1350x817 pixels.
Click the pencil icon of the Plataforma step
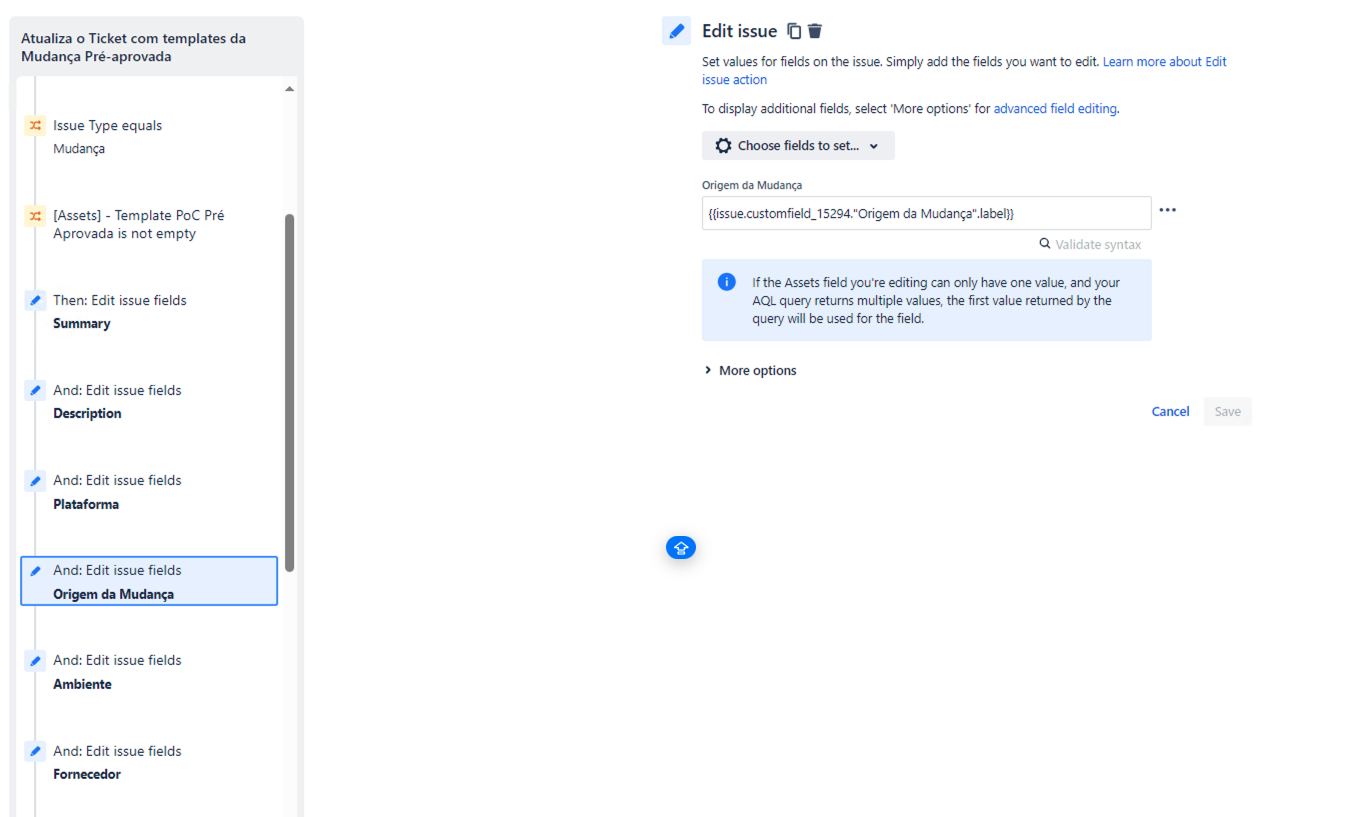click(35, 480)
